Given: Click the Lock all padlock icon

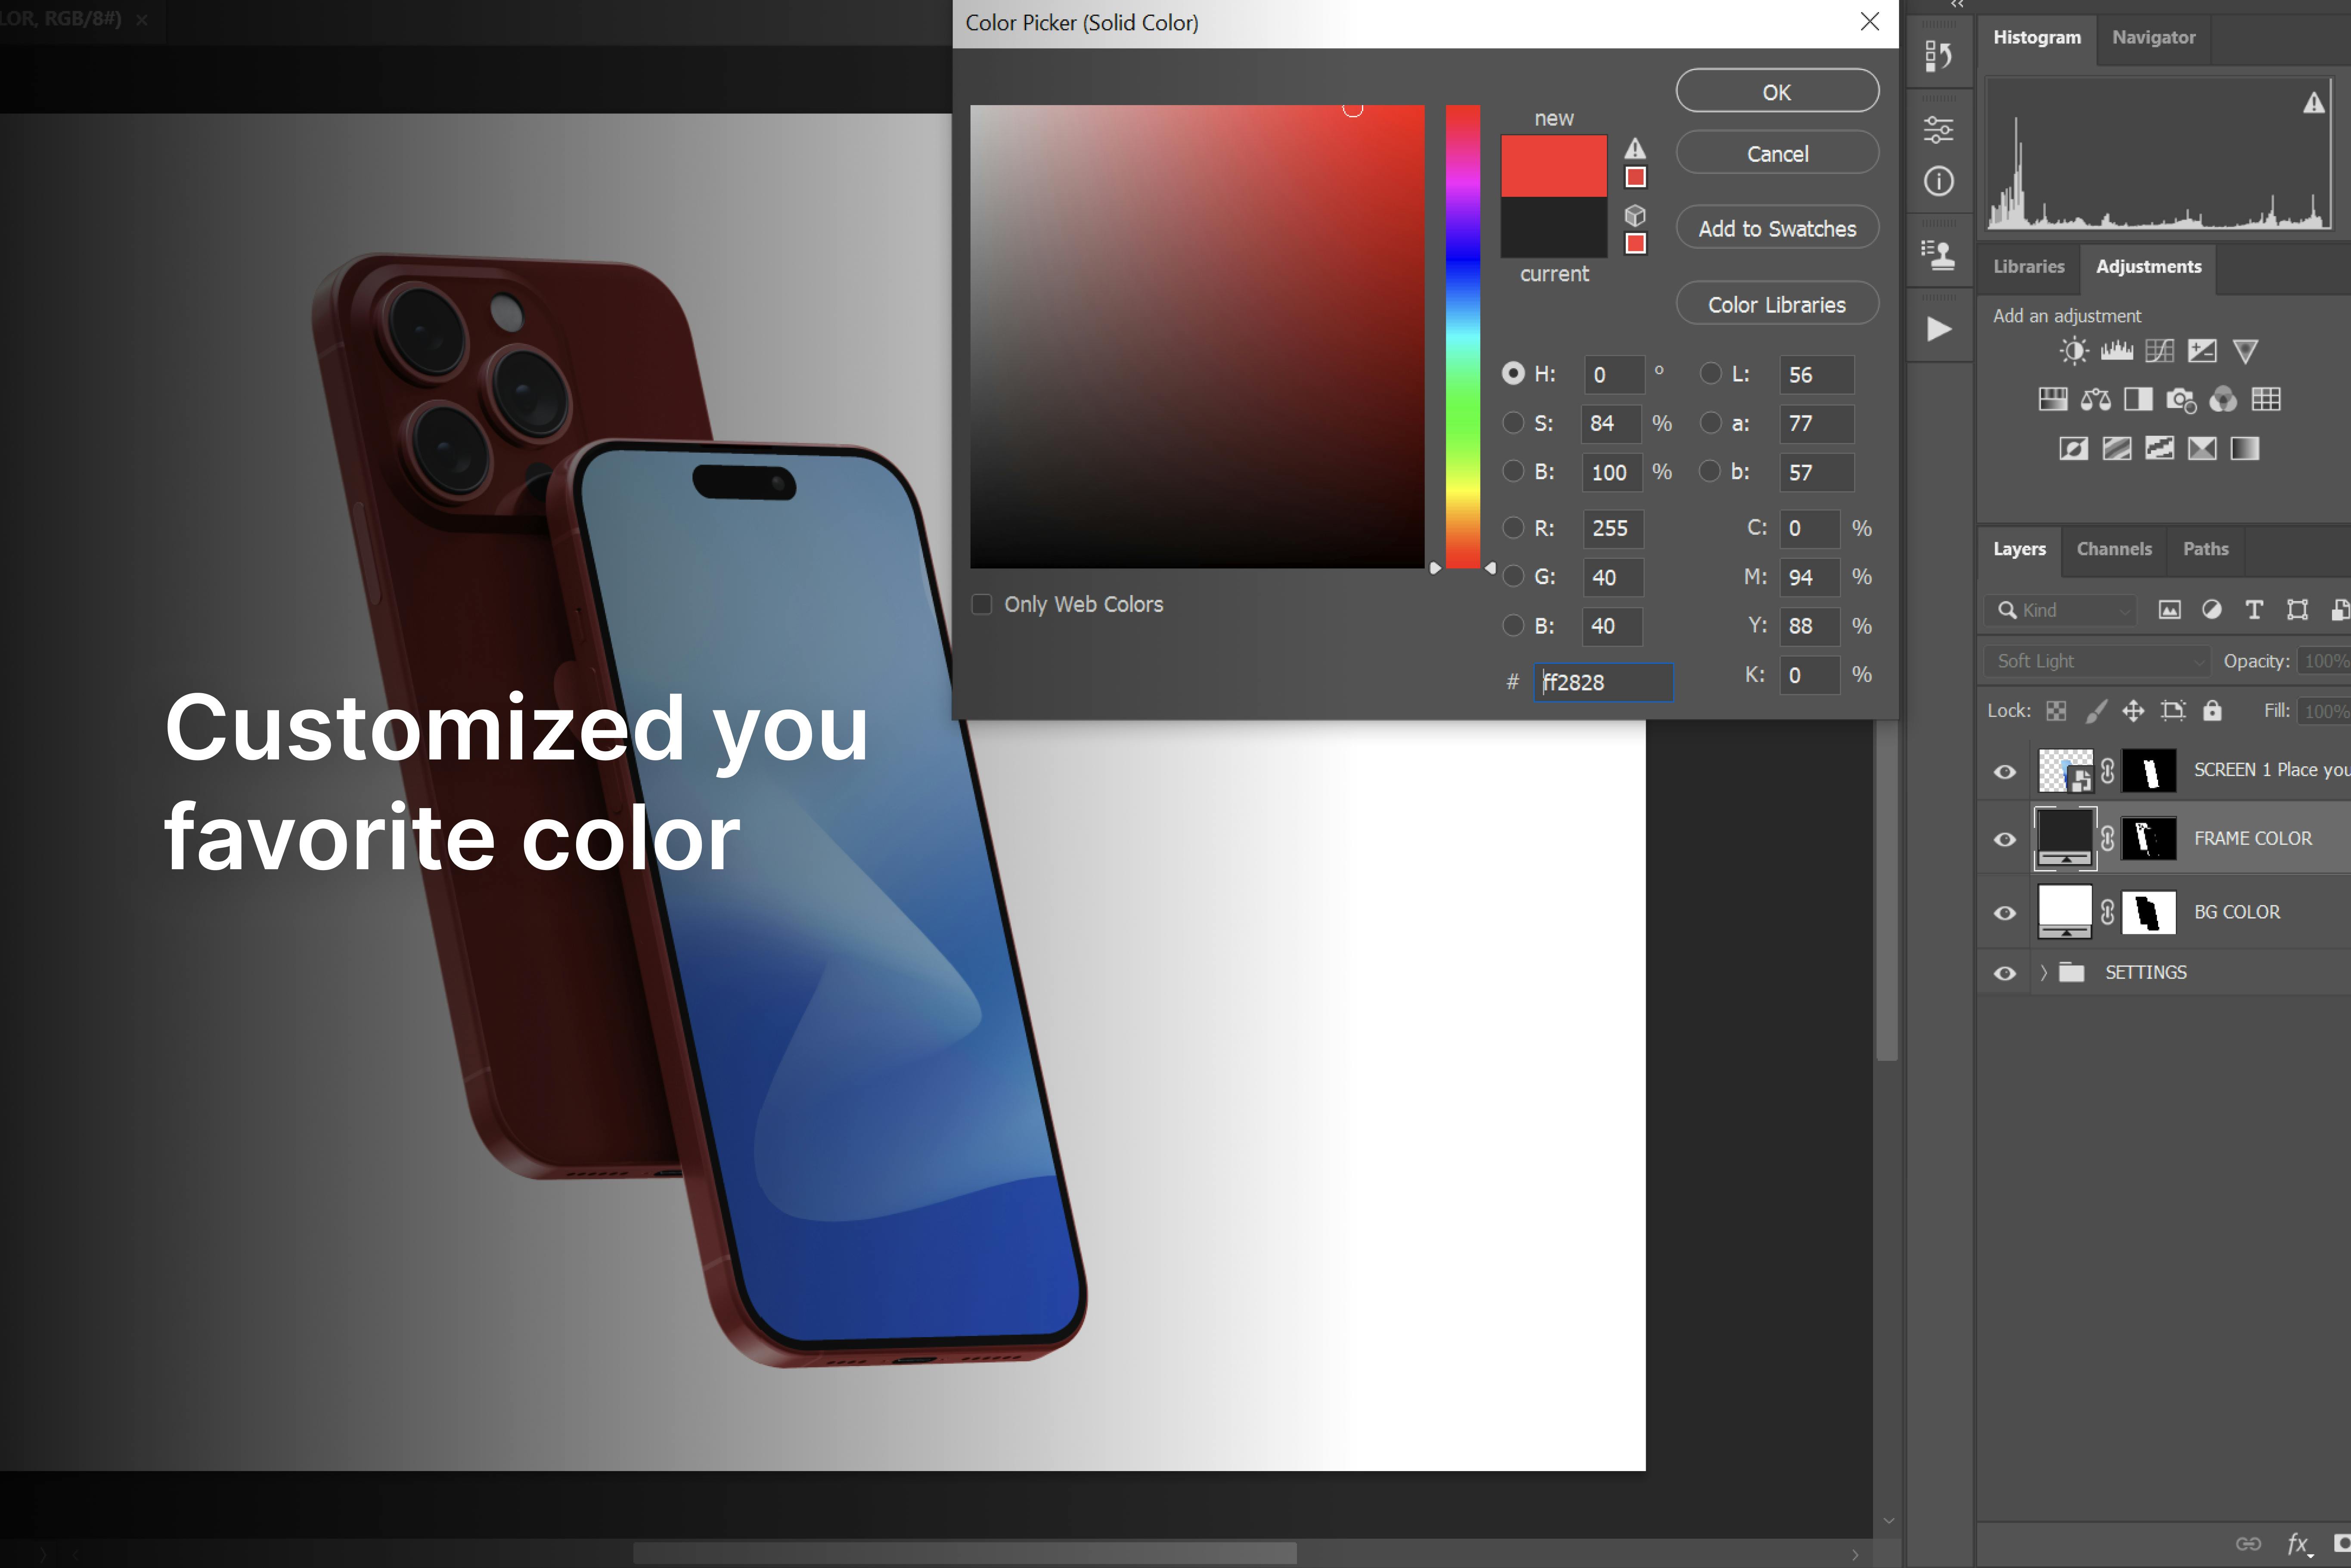Looking at the screenshot, I should [x=2212, y=710].
